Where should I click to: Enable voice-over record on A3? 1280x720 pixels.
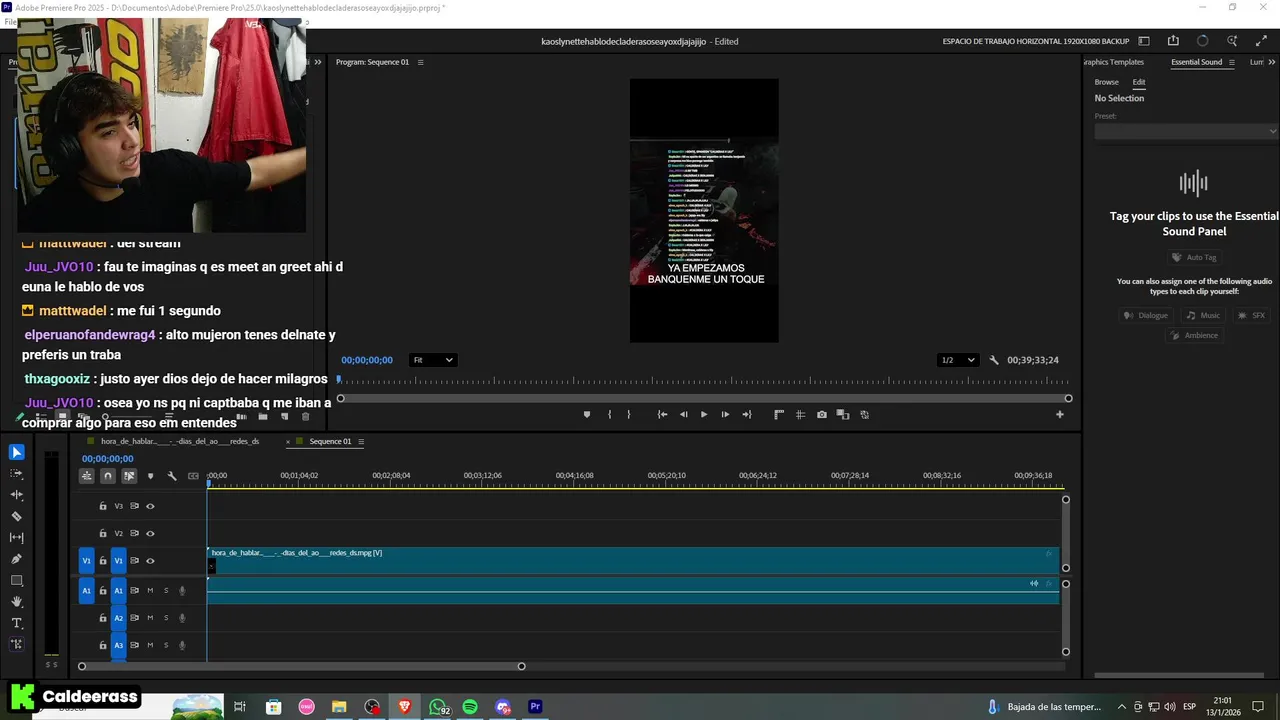(x=182, y=645)
